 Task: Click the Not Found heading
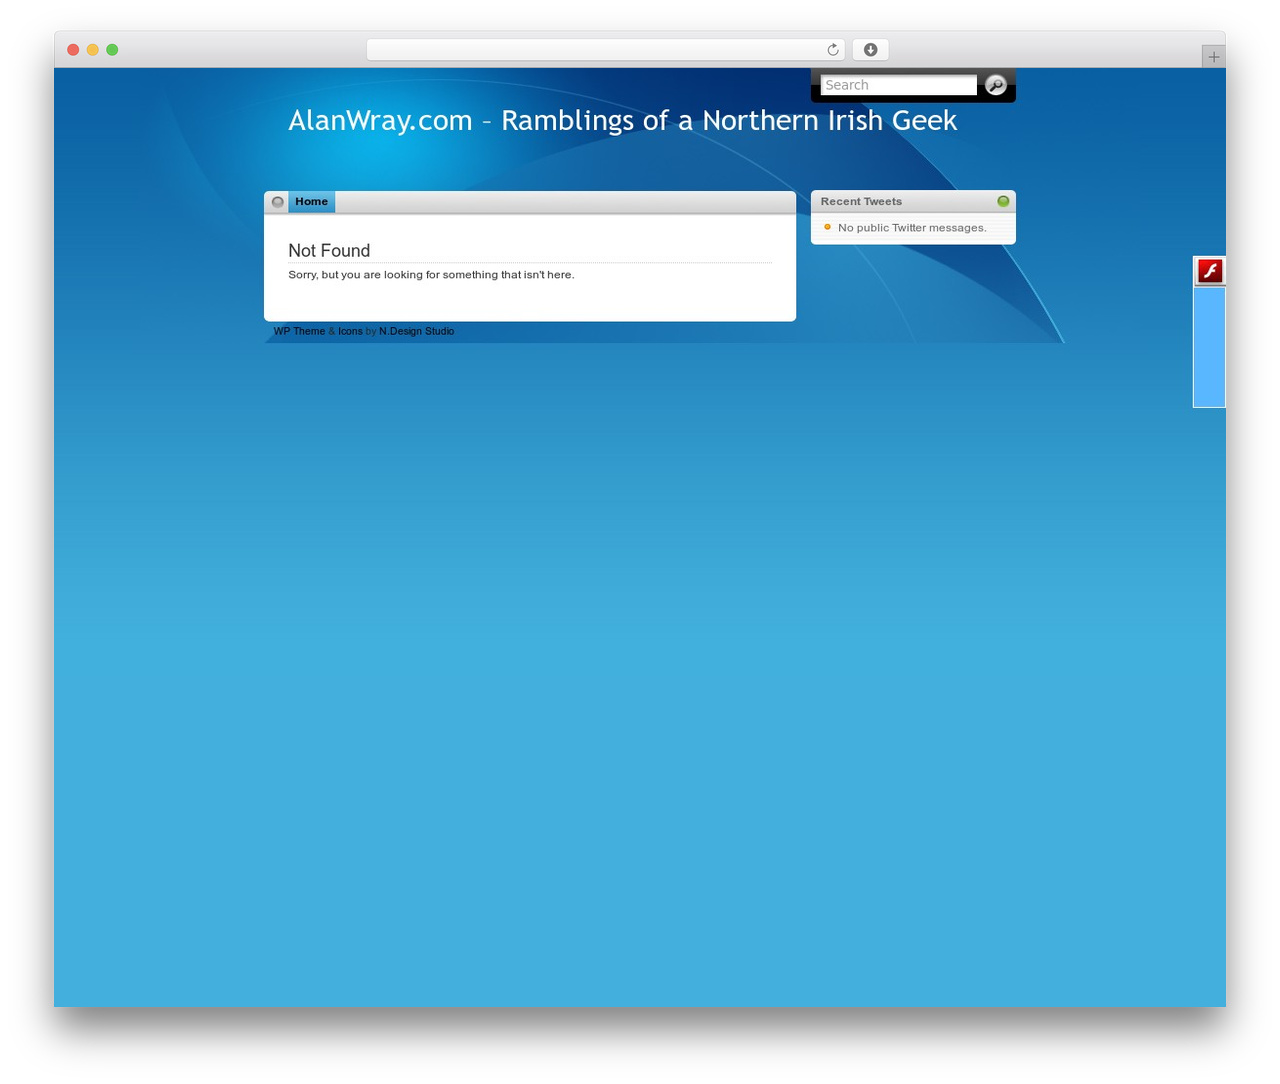click(x=329, y=251)
